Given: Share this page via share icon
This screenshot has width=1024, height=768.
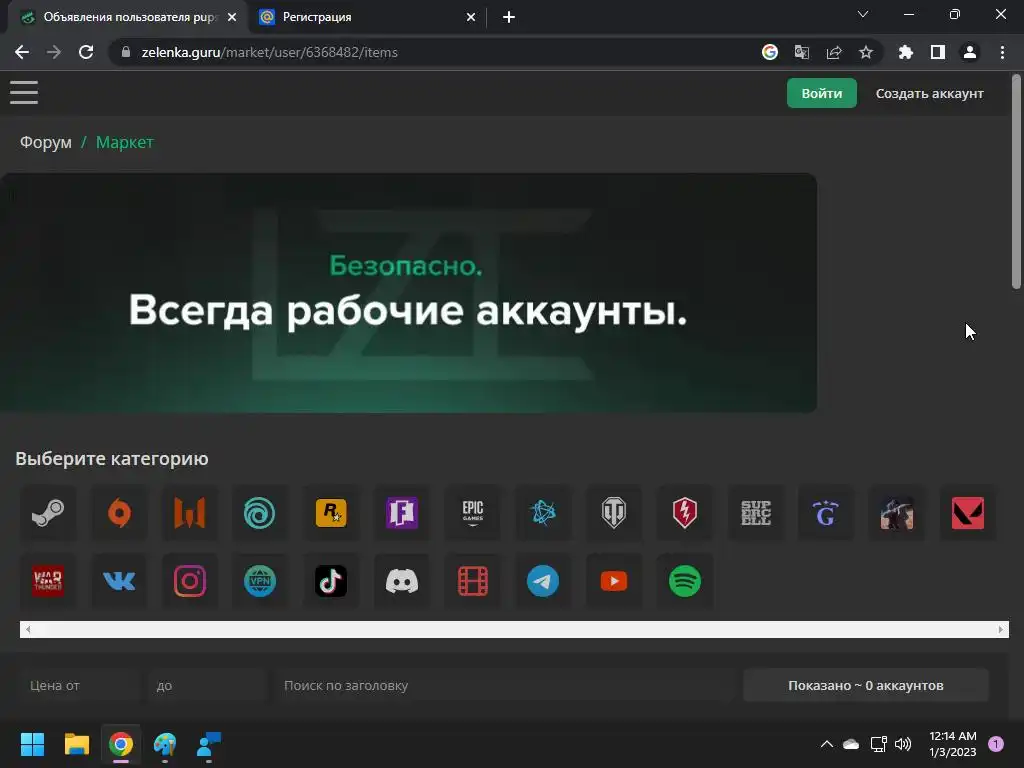Looking at the screenshot, I should pyautogui.click(x=834, y=52).
